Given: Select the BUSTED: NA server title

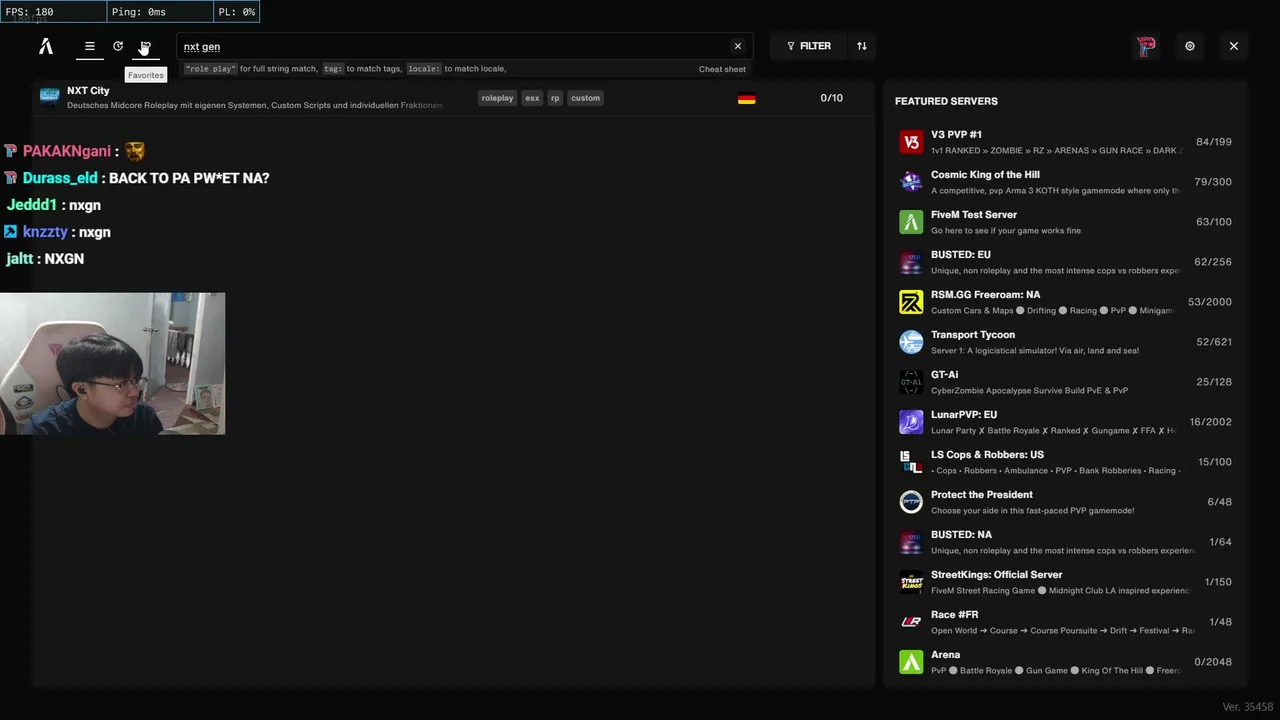Looking at the screenshot, I should (961, 534).
